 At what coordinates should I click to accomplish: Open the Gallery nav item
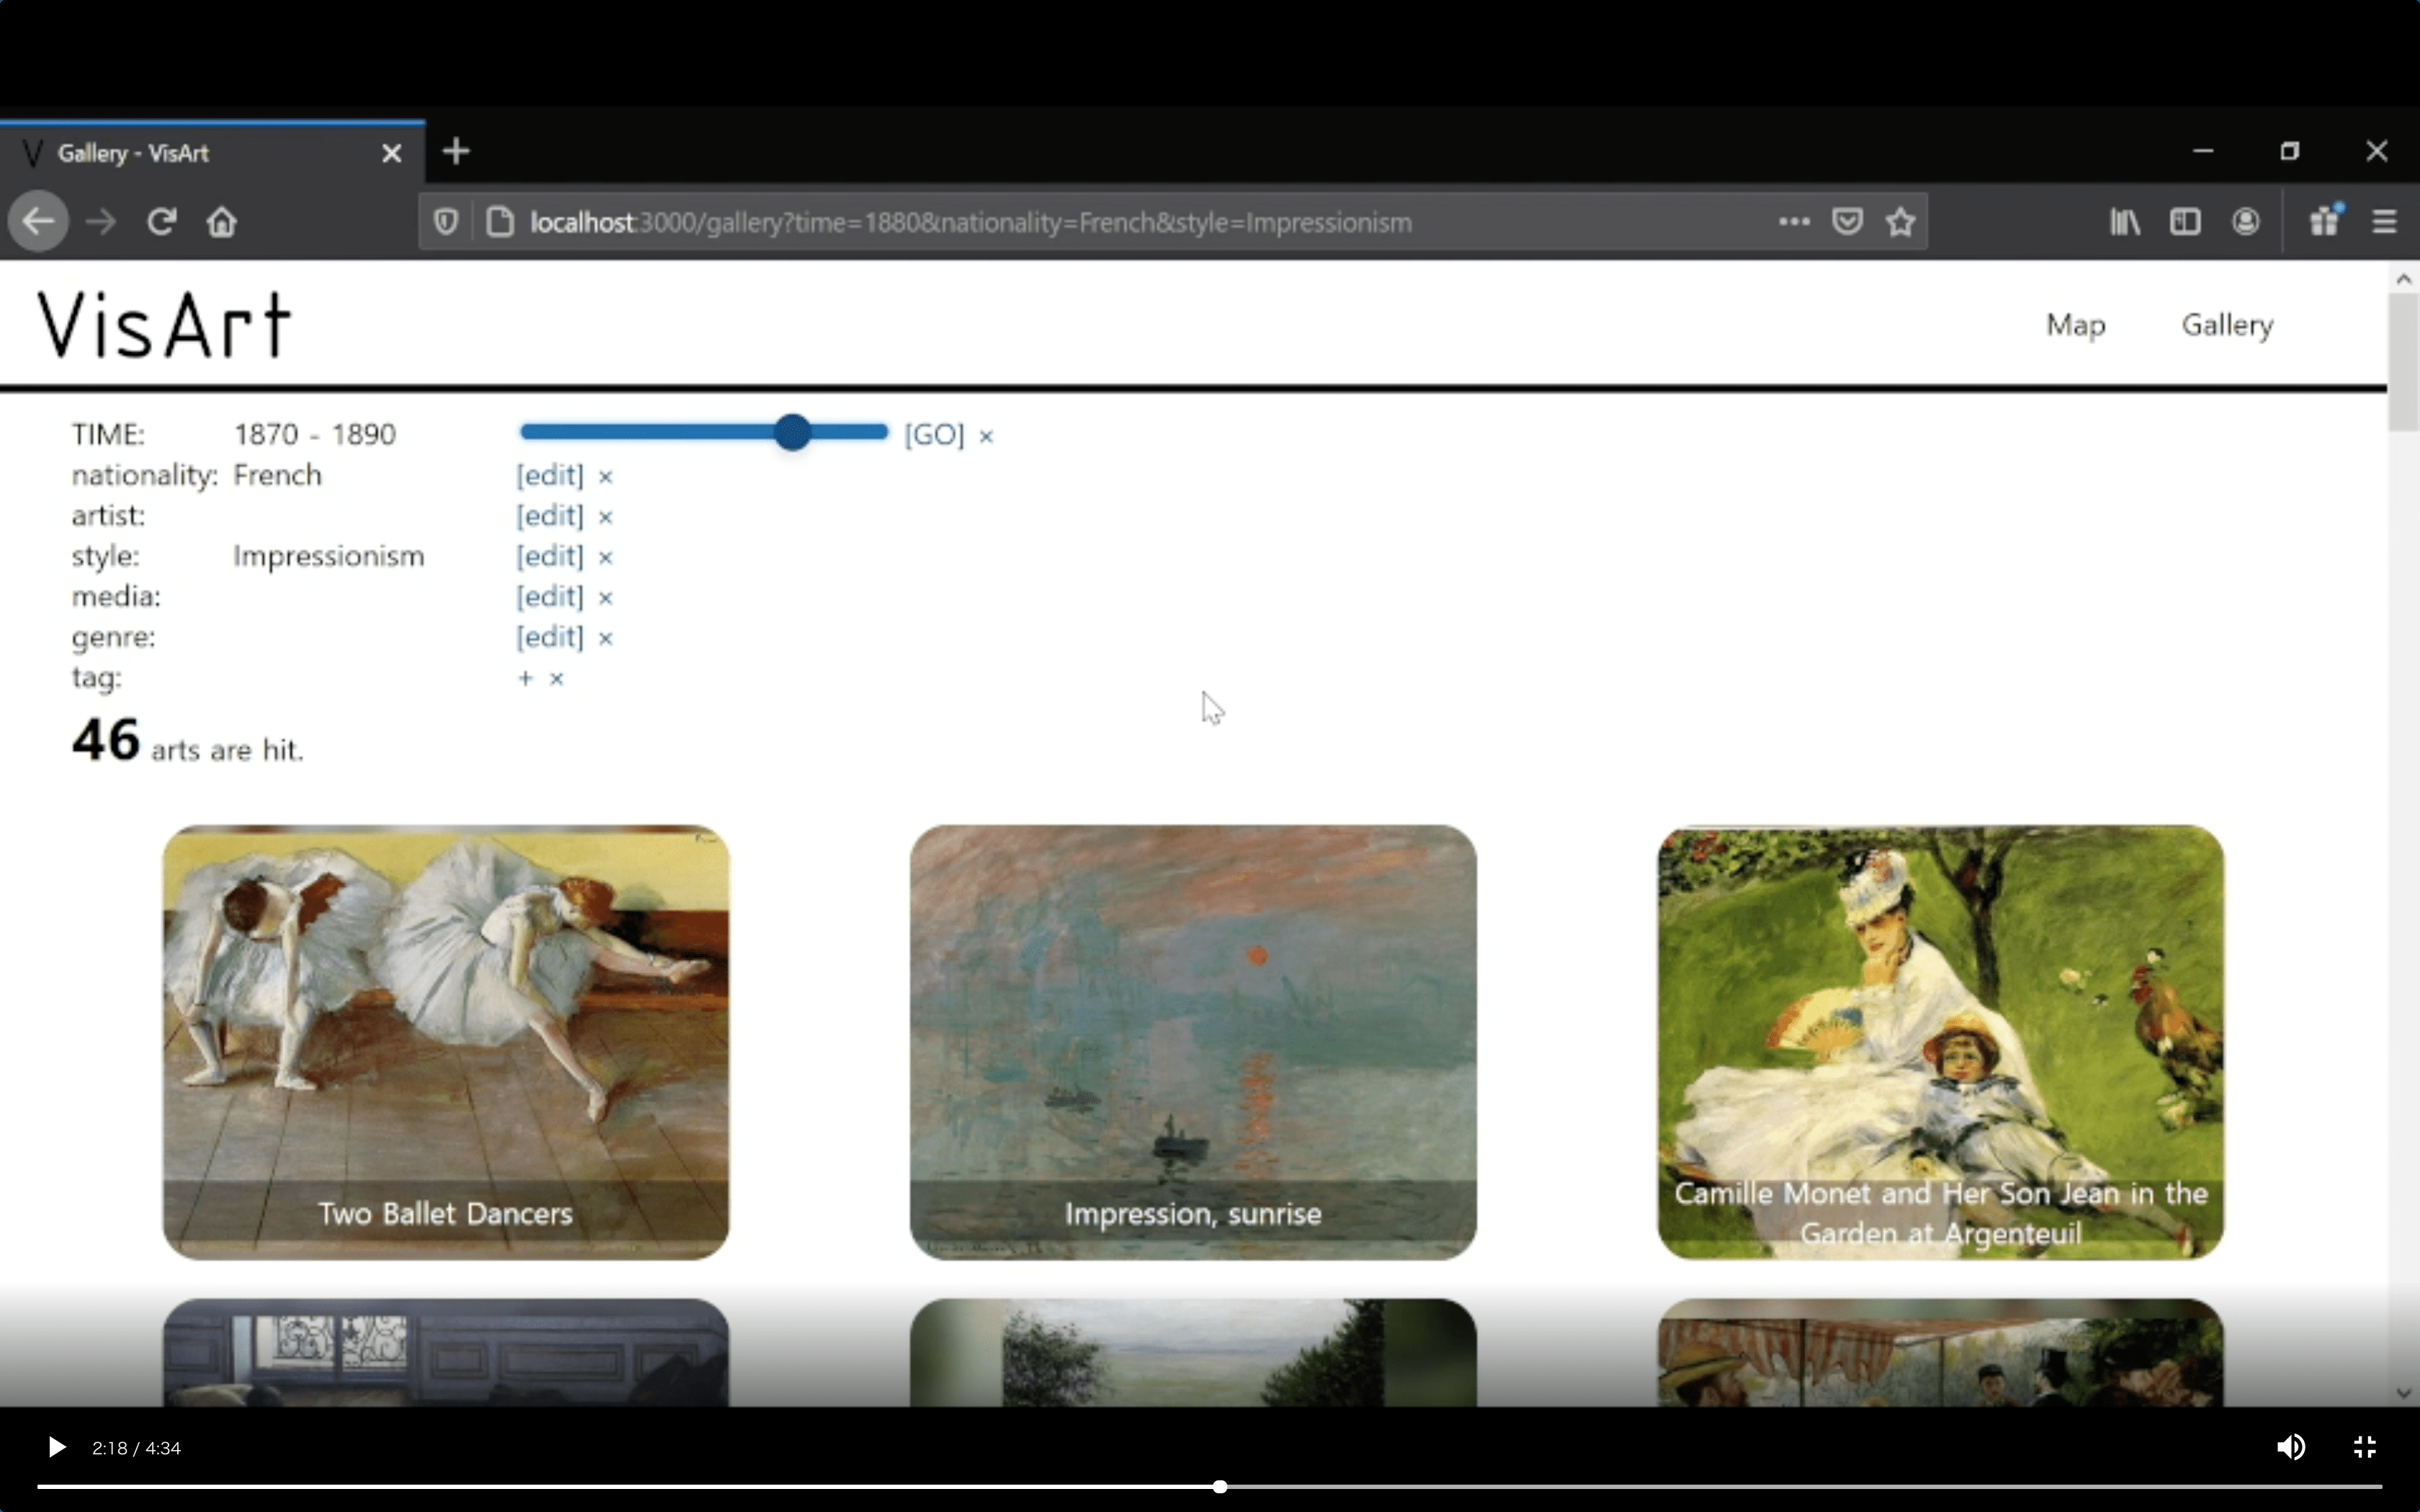tap(2227, 325)
